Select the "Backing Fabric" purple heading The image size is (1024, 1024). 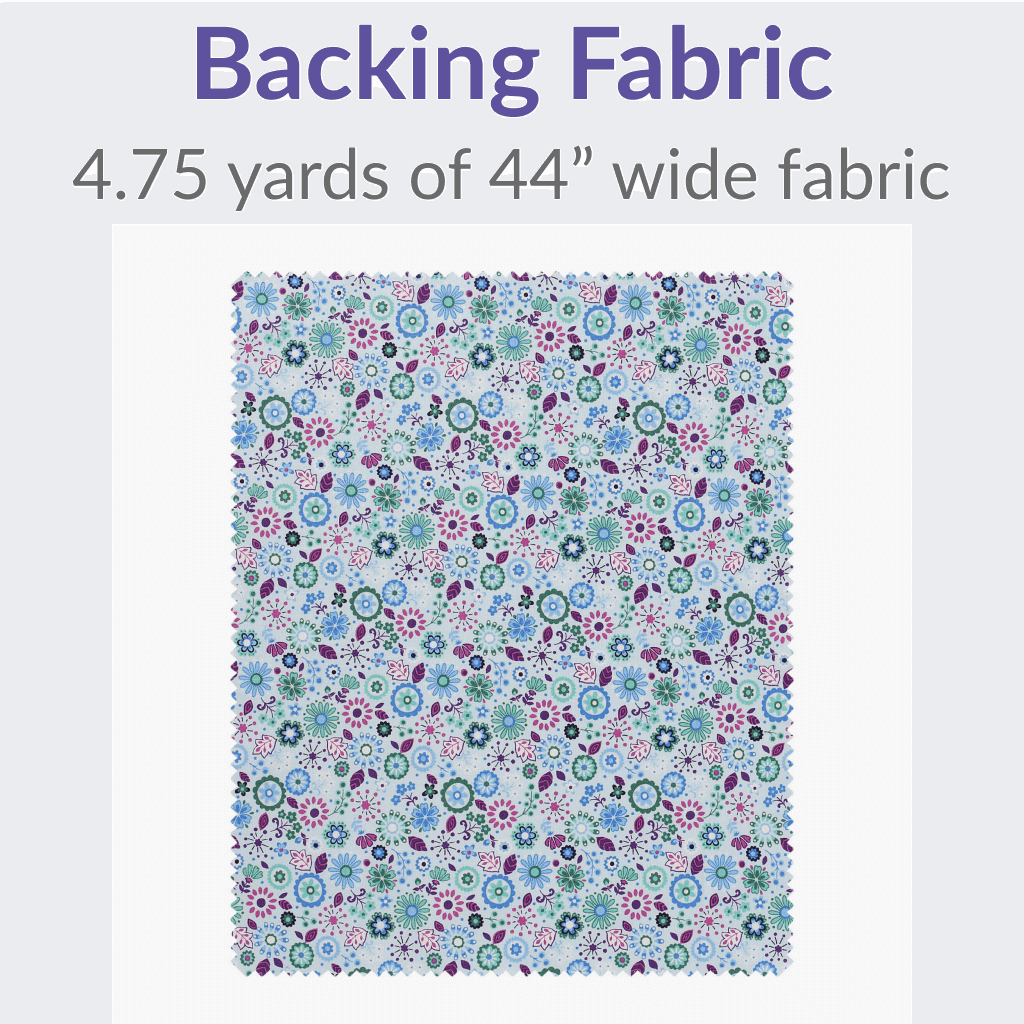pyautogui.click(x=513, y=65)
